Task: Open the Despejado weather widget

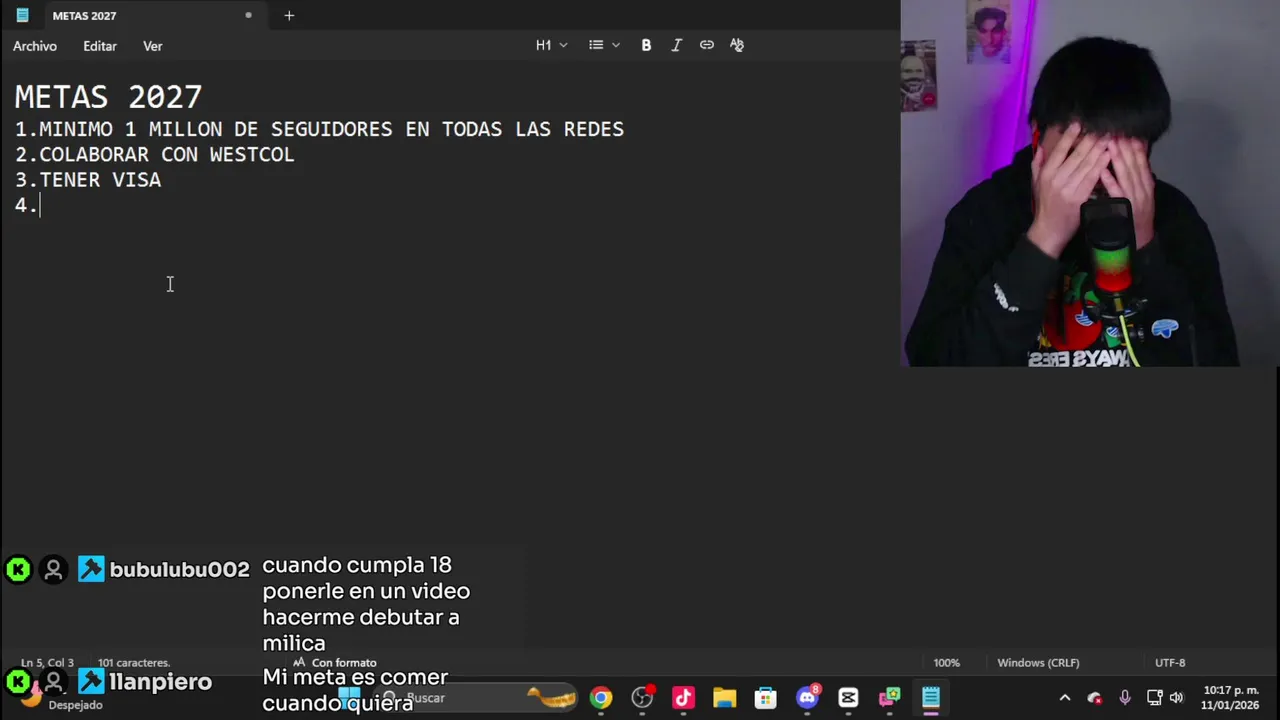Action: pos(60,698)
